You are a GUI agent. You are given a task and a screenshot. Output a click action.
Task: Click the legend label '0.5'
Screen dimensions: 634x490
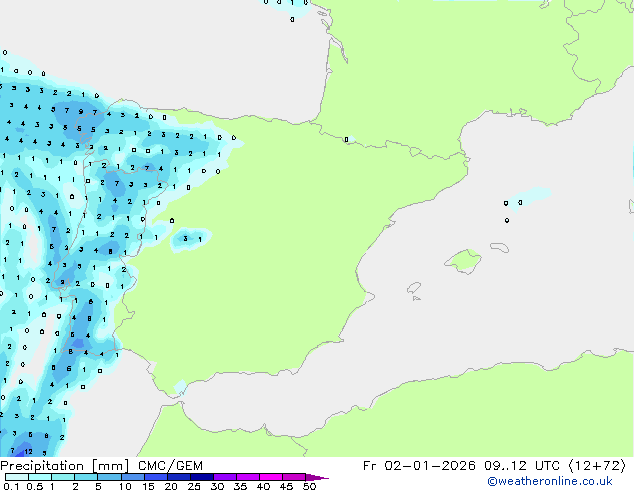(x=34, y=486)
